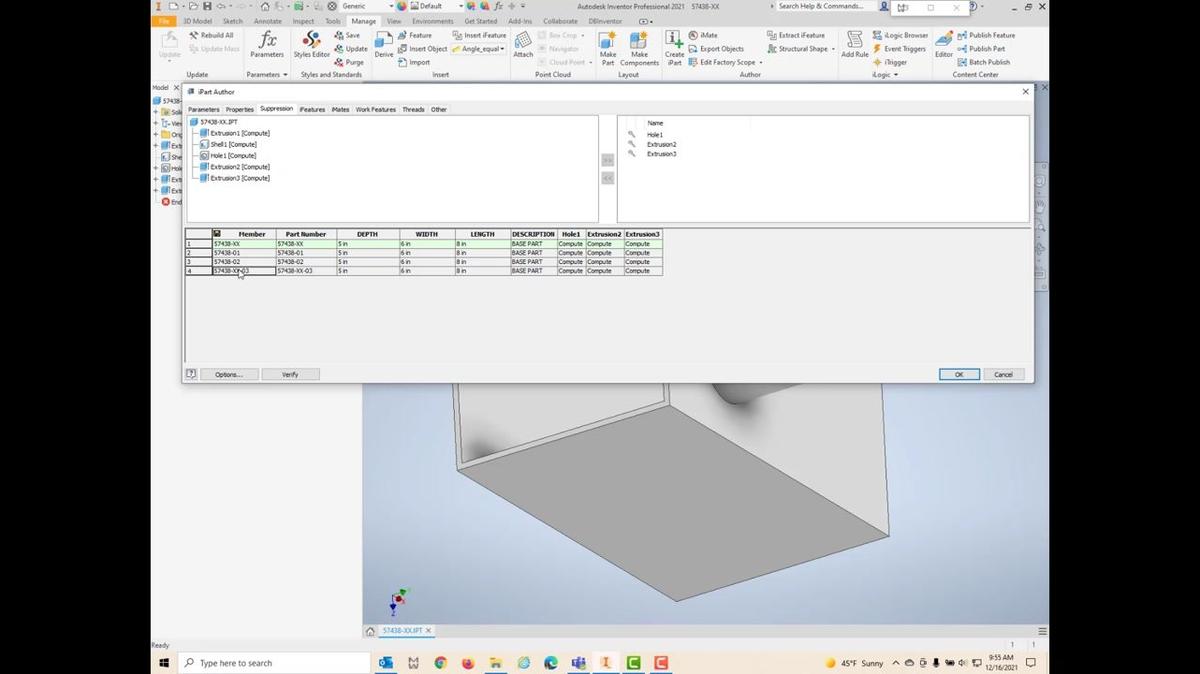This screenshot has width=1200, height=674.
Task: Click OK in iPart Author
Action: (x=959, y=374)
